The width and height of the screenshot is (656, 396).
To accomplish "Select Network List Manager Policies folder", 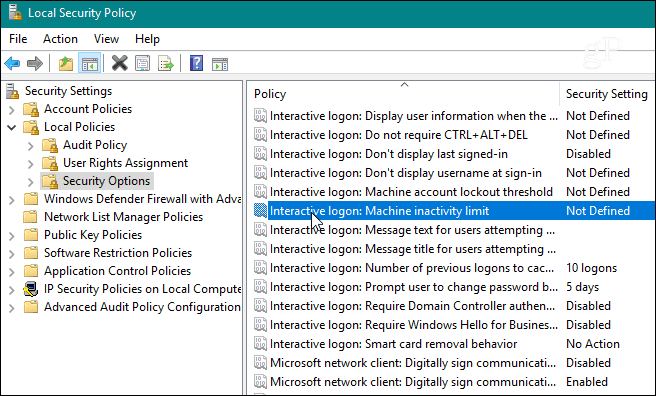I will coord(123,217).
